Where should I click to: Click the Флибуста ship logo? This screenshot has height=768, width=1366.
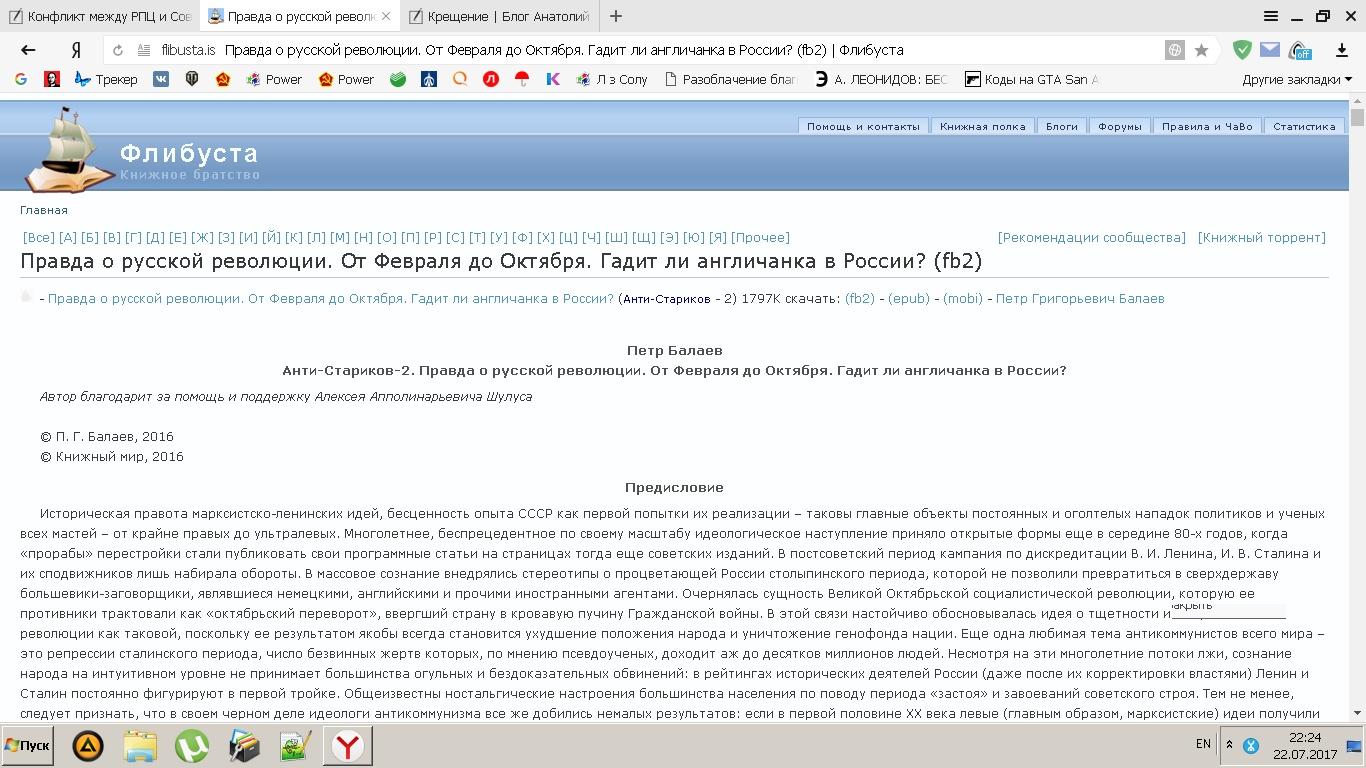(70, 150)
